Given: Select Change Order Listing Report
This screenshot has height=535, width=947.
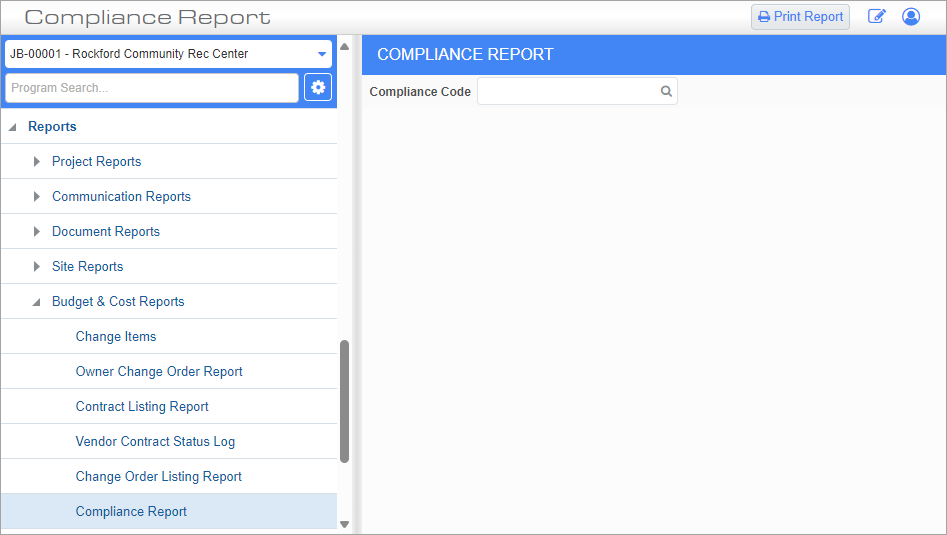Looking at the screenshot, I should (159, 477).
